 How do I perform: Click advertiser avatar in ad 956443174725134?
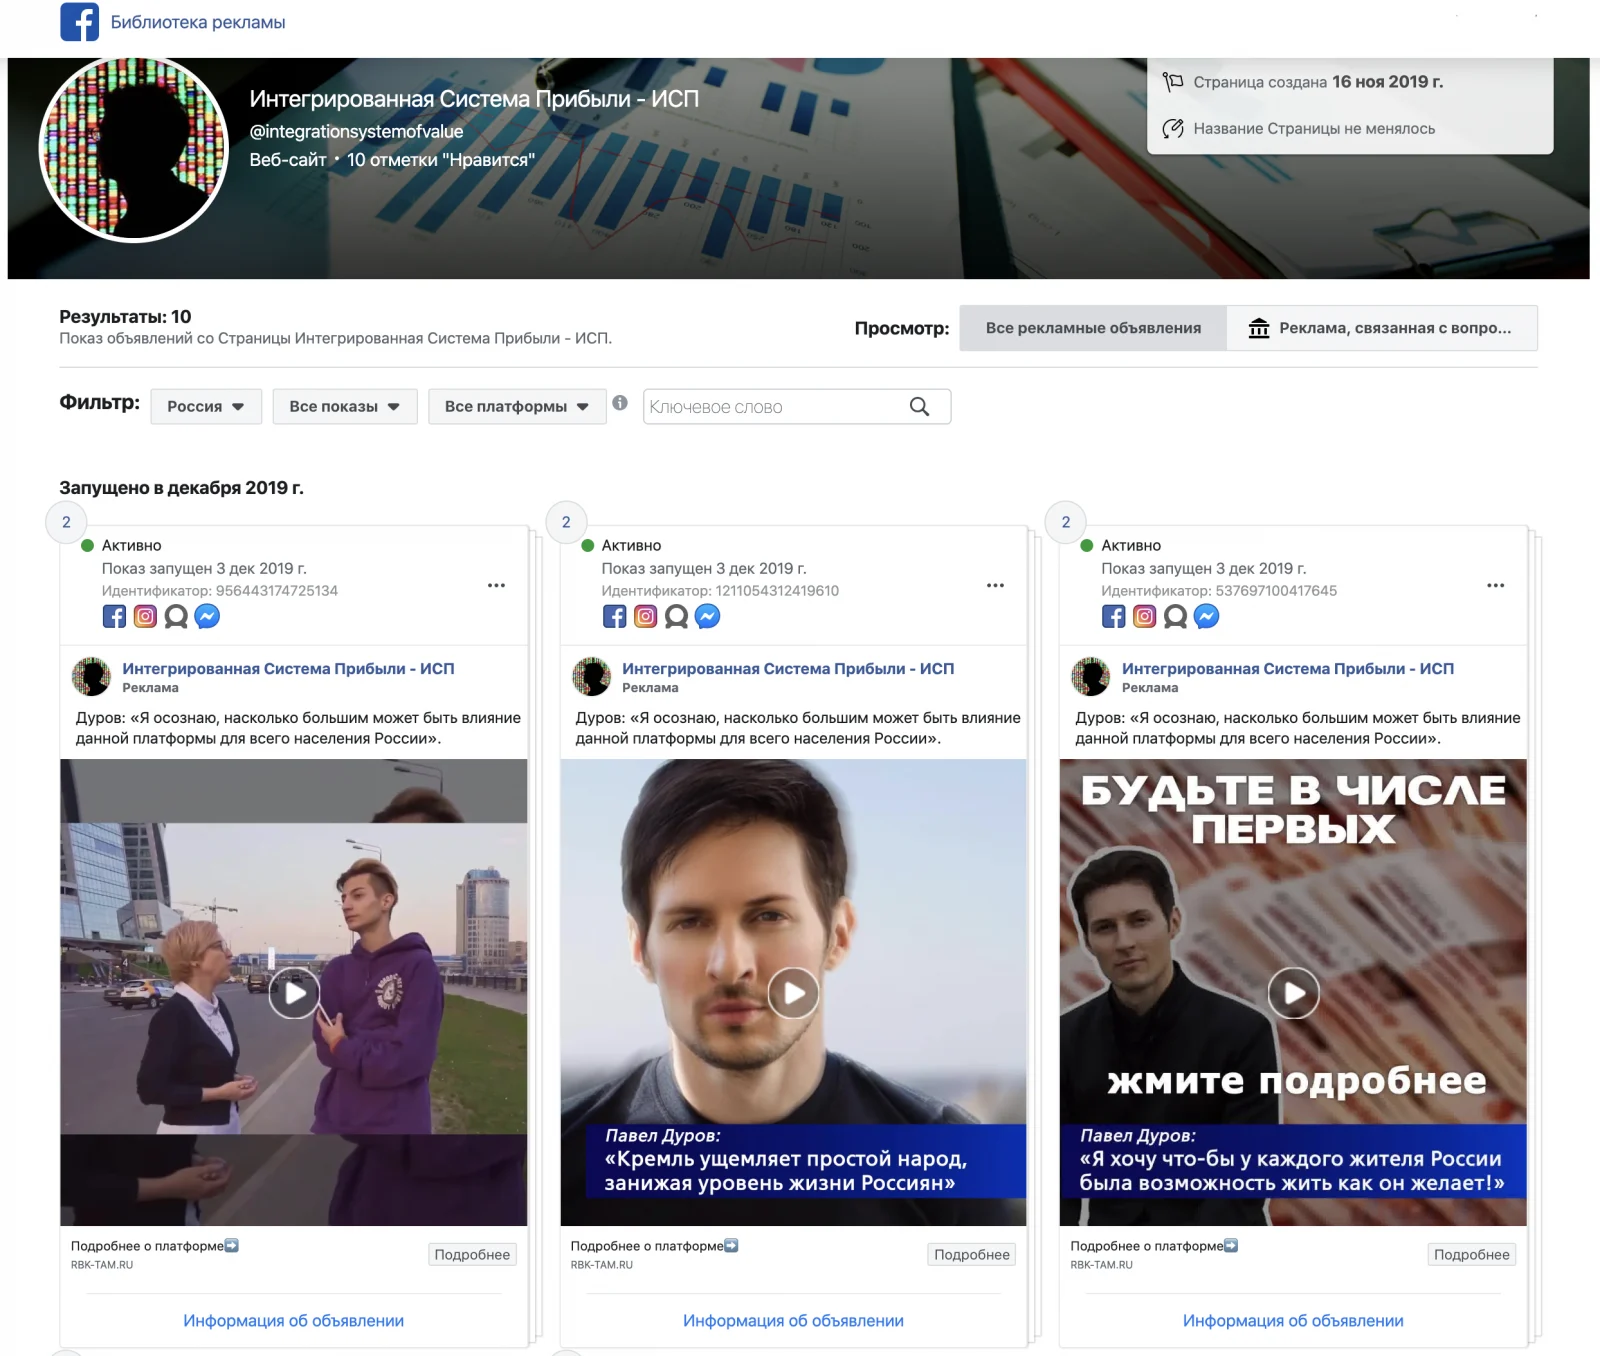92,676
